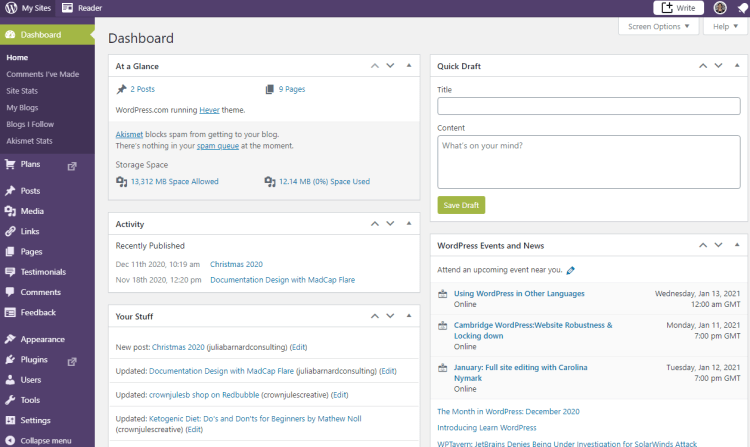Click the Appearance brush icon in sidebar

point(10,339)
